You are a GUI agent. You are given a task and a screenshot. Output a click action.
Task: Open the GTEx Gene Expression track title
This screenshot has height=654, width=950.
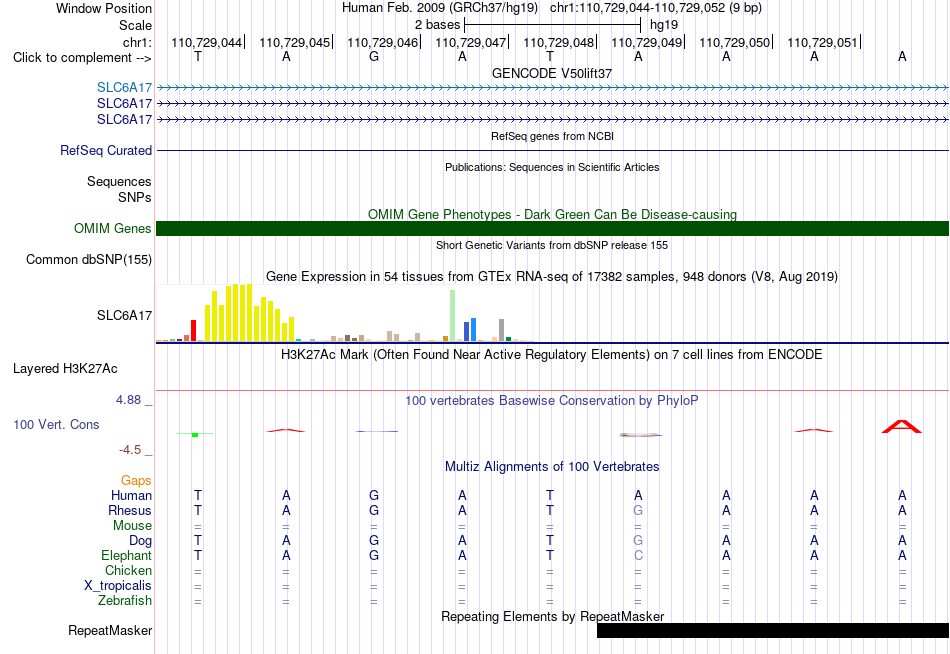(x=552, y=277)
